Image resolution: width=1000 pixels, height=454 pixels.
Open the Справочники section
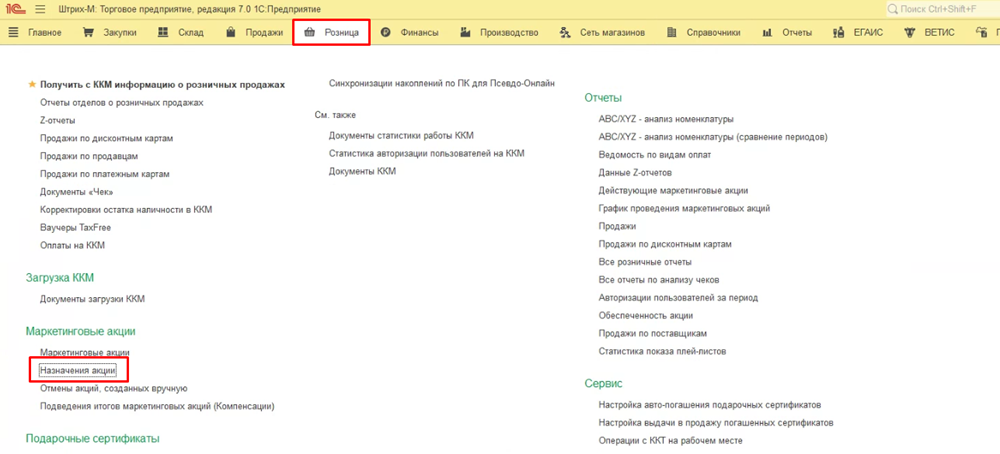point(706,32)
